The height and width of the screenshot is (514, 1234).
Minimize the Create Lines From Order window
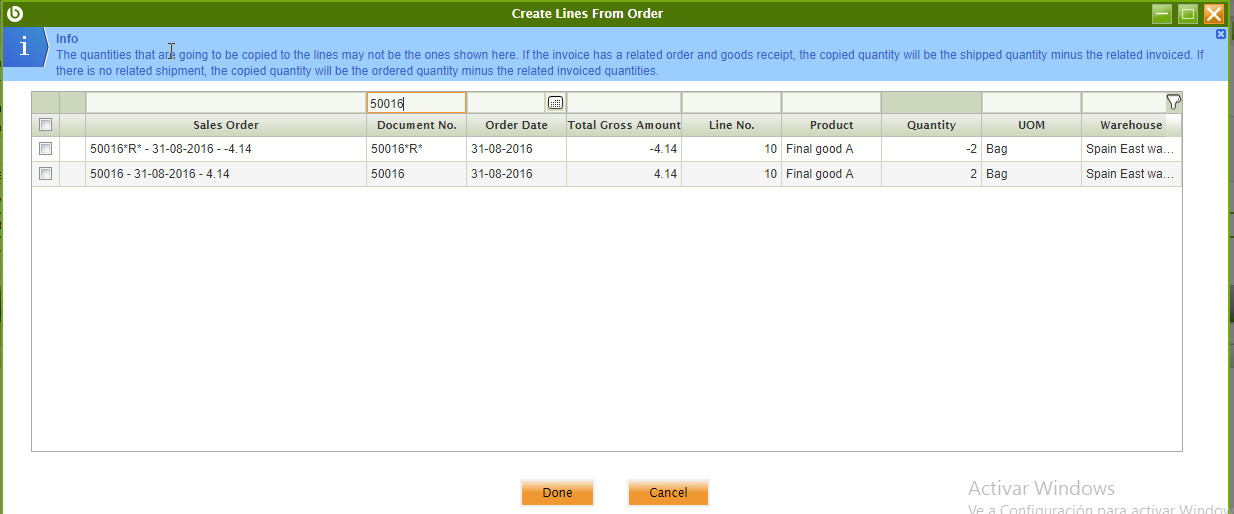(1161, 13)
